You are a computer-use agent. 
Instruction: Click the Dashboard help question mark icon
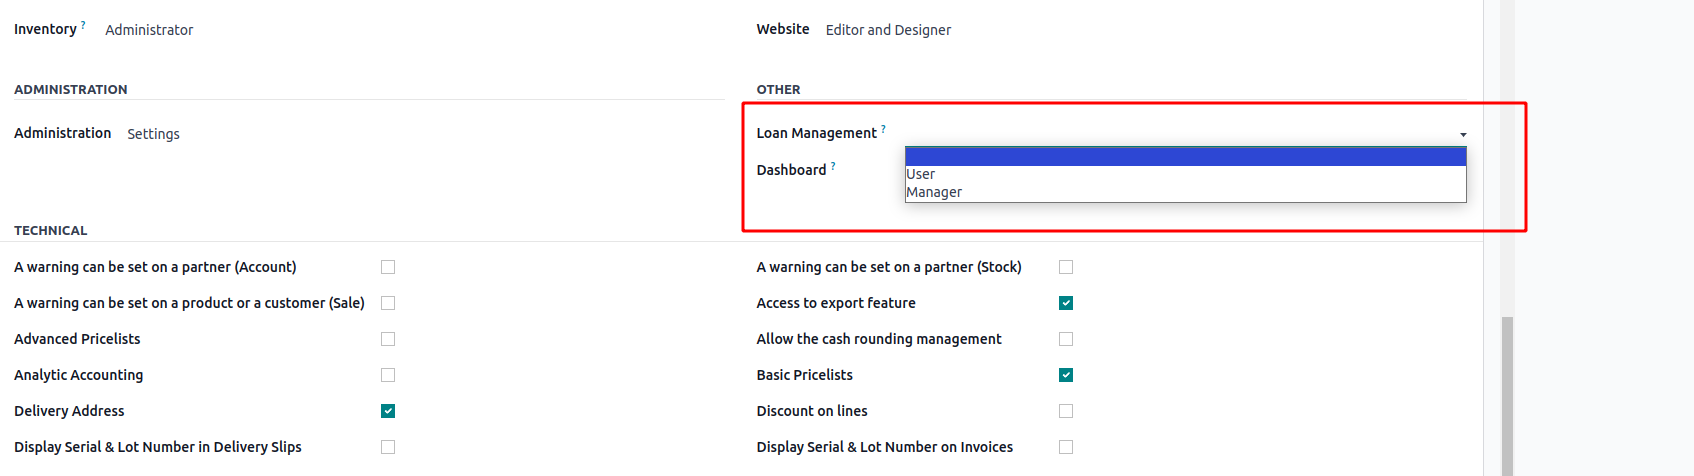(x=833, y=165)
